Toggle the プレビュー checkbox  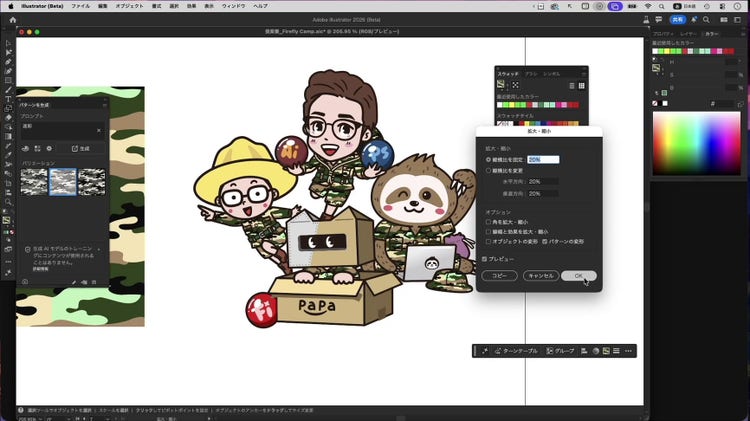point(486,258)
